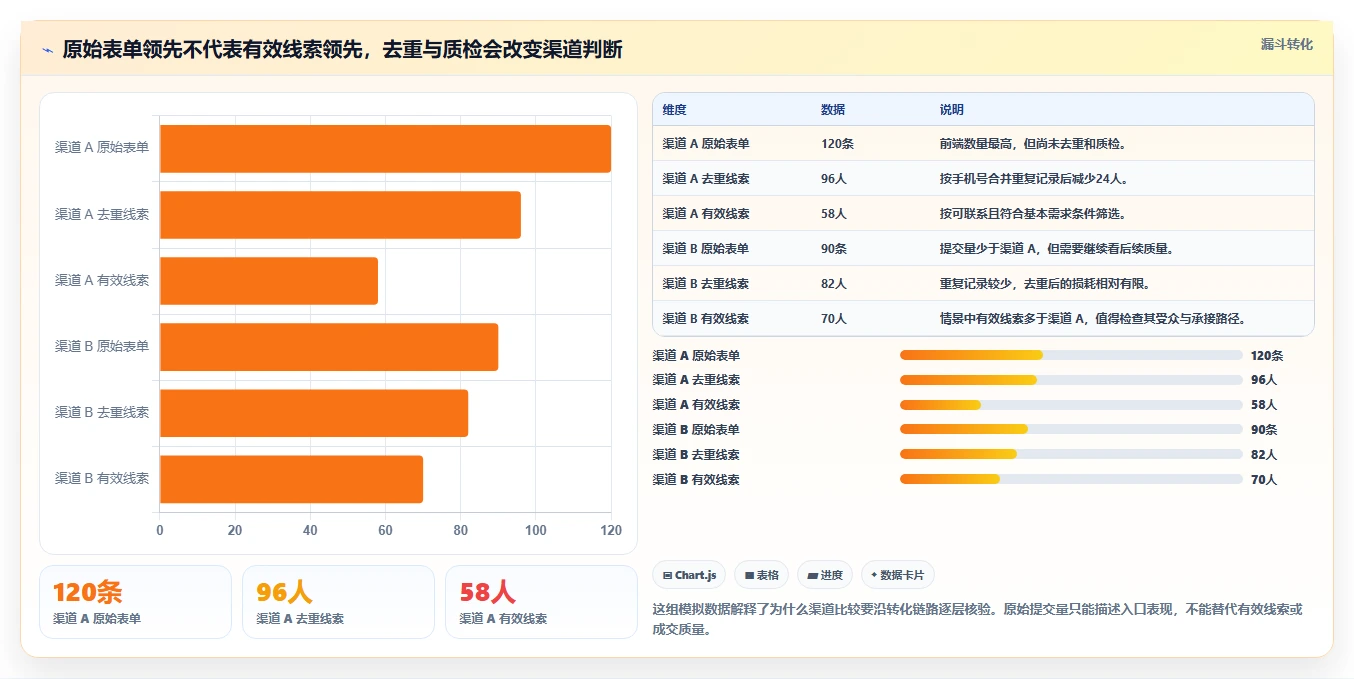Click the 渠道 A 有效线索 progress bar showing 58人
Image resolution: width=1354 pixels, height=679 pixels.
tap(1071, 405)
